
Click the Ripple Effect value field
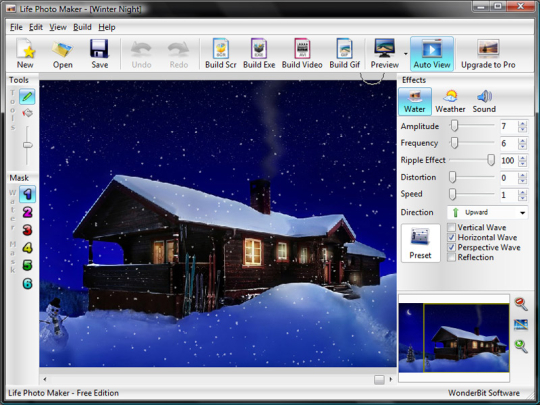[x=509, y=161]
